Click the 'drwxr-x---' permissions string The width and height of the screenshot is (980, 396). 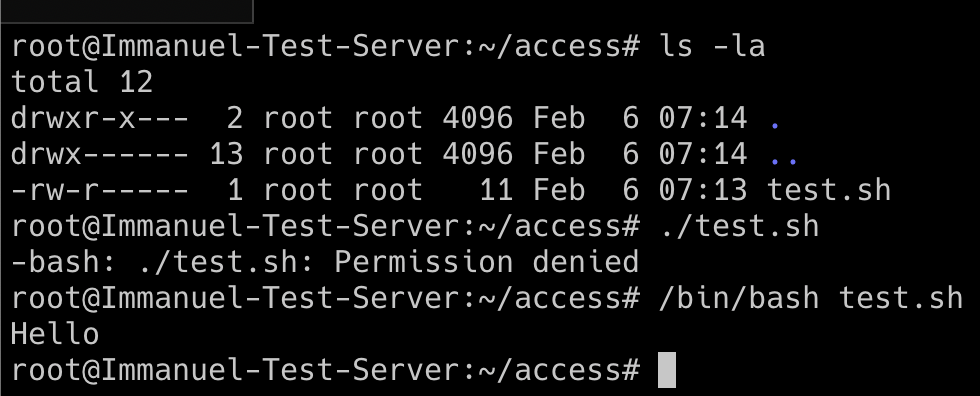[x=99, y=118]
